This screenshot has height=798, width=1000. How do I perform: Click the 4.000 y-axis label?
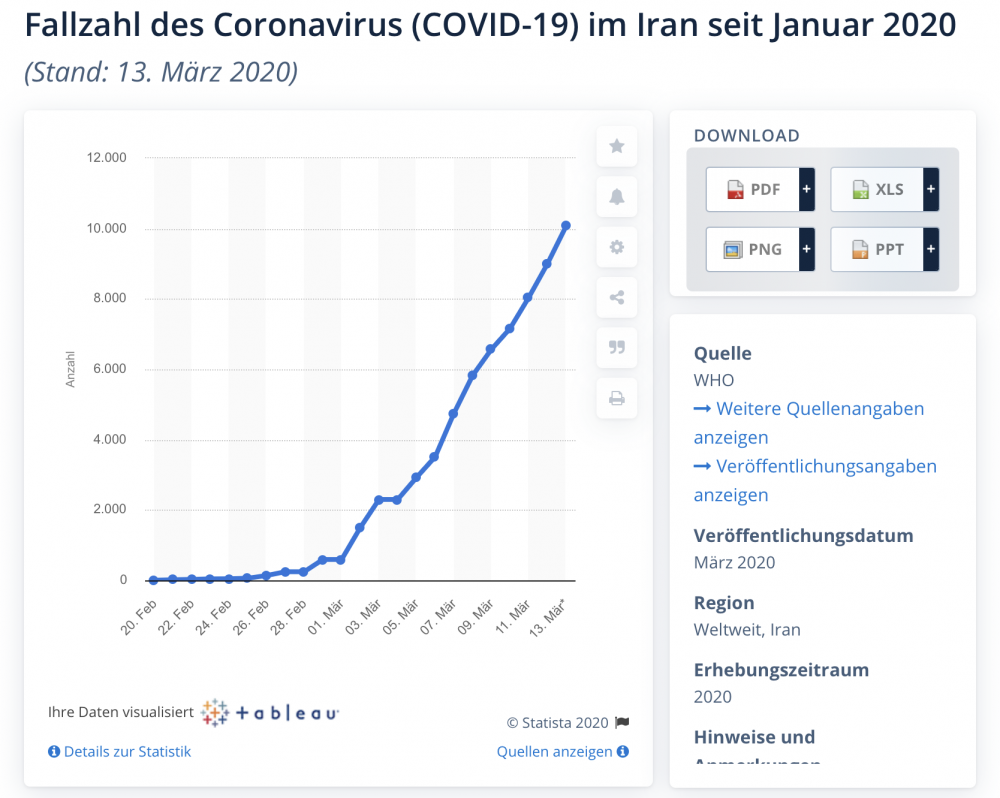click(x=110, y=440)
